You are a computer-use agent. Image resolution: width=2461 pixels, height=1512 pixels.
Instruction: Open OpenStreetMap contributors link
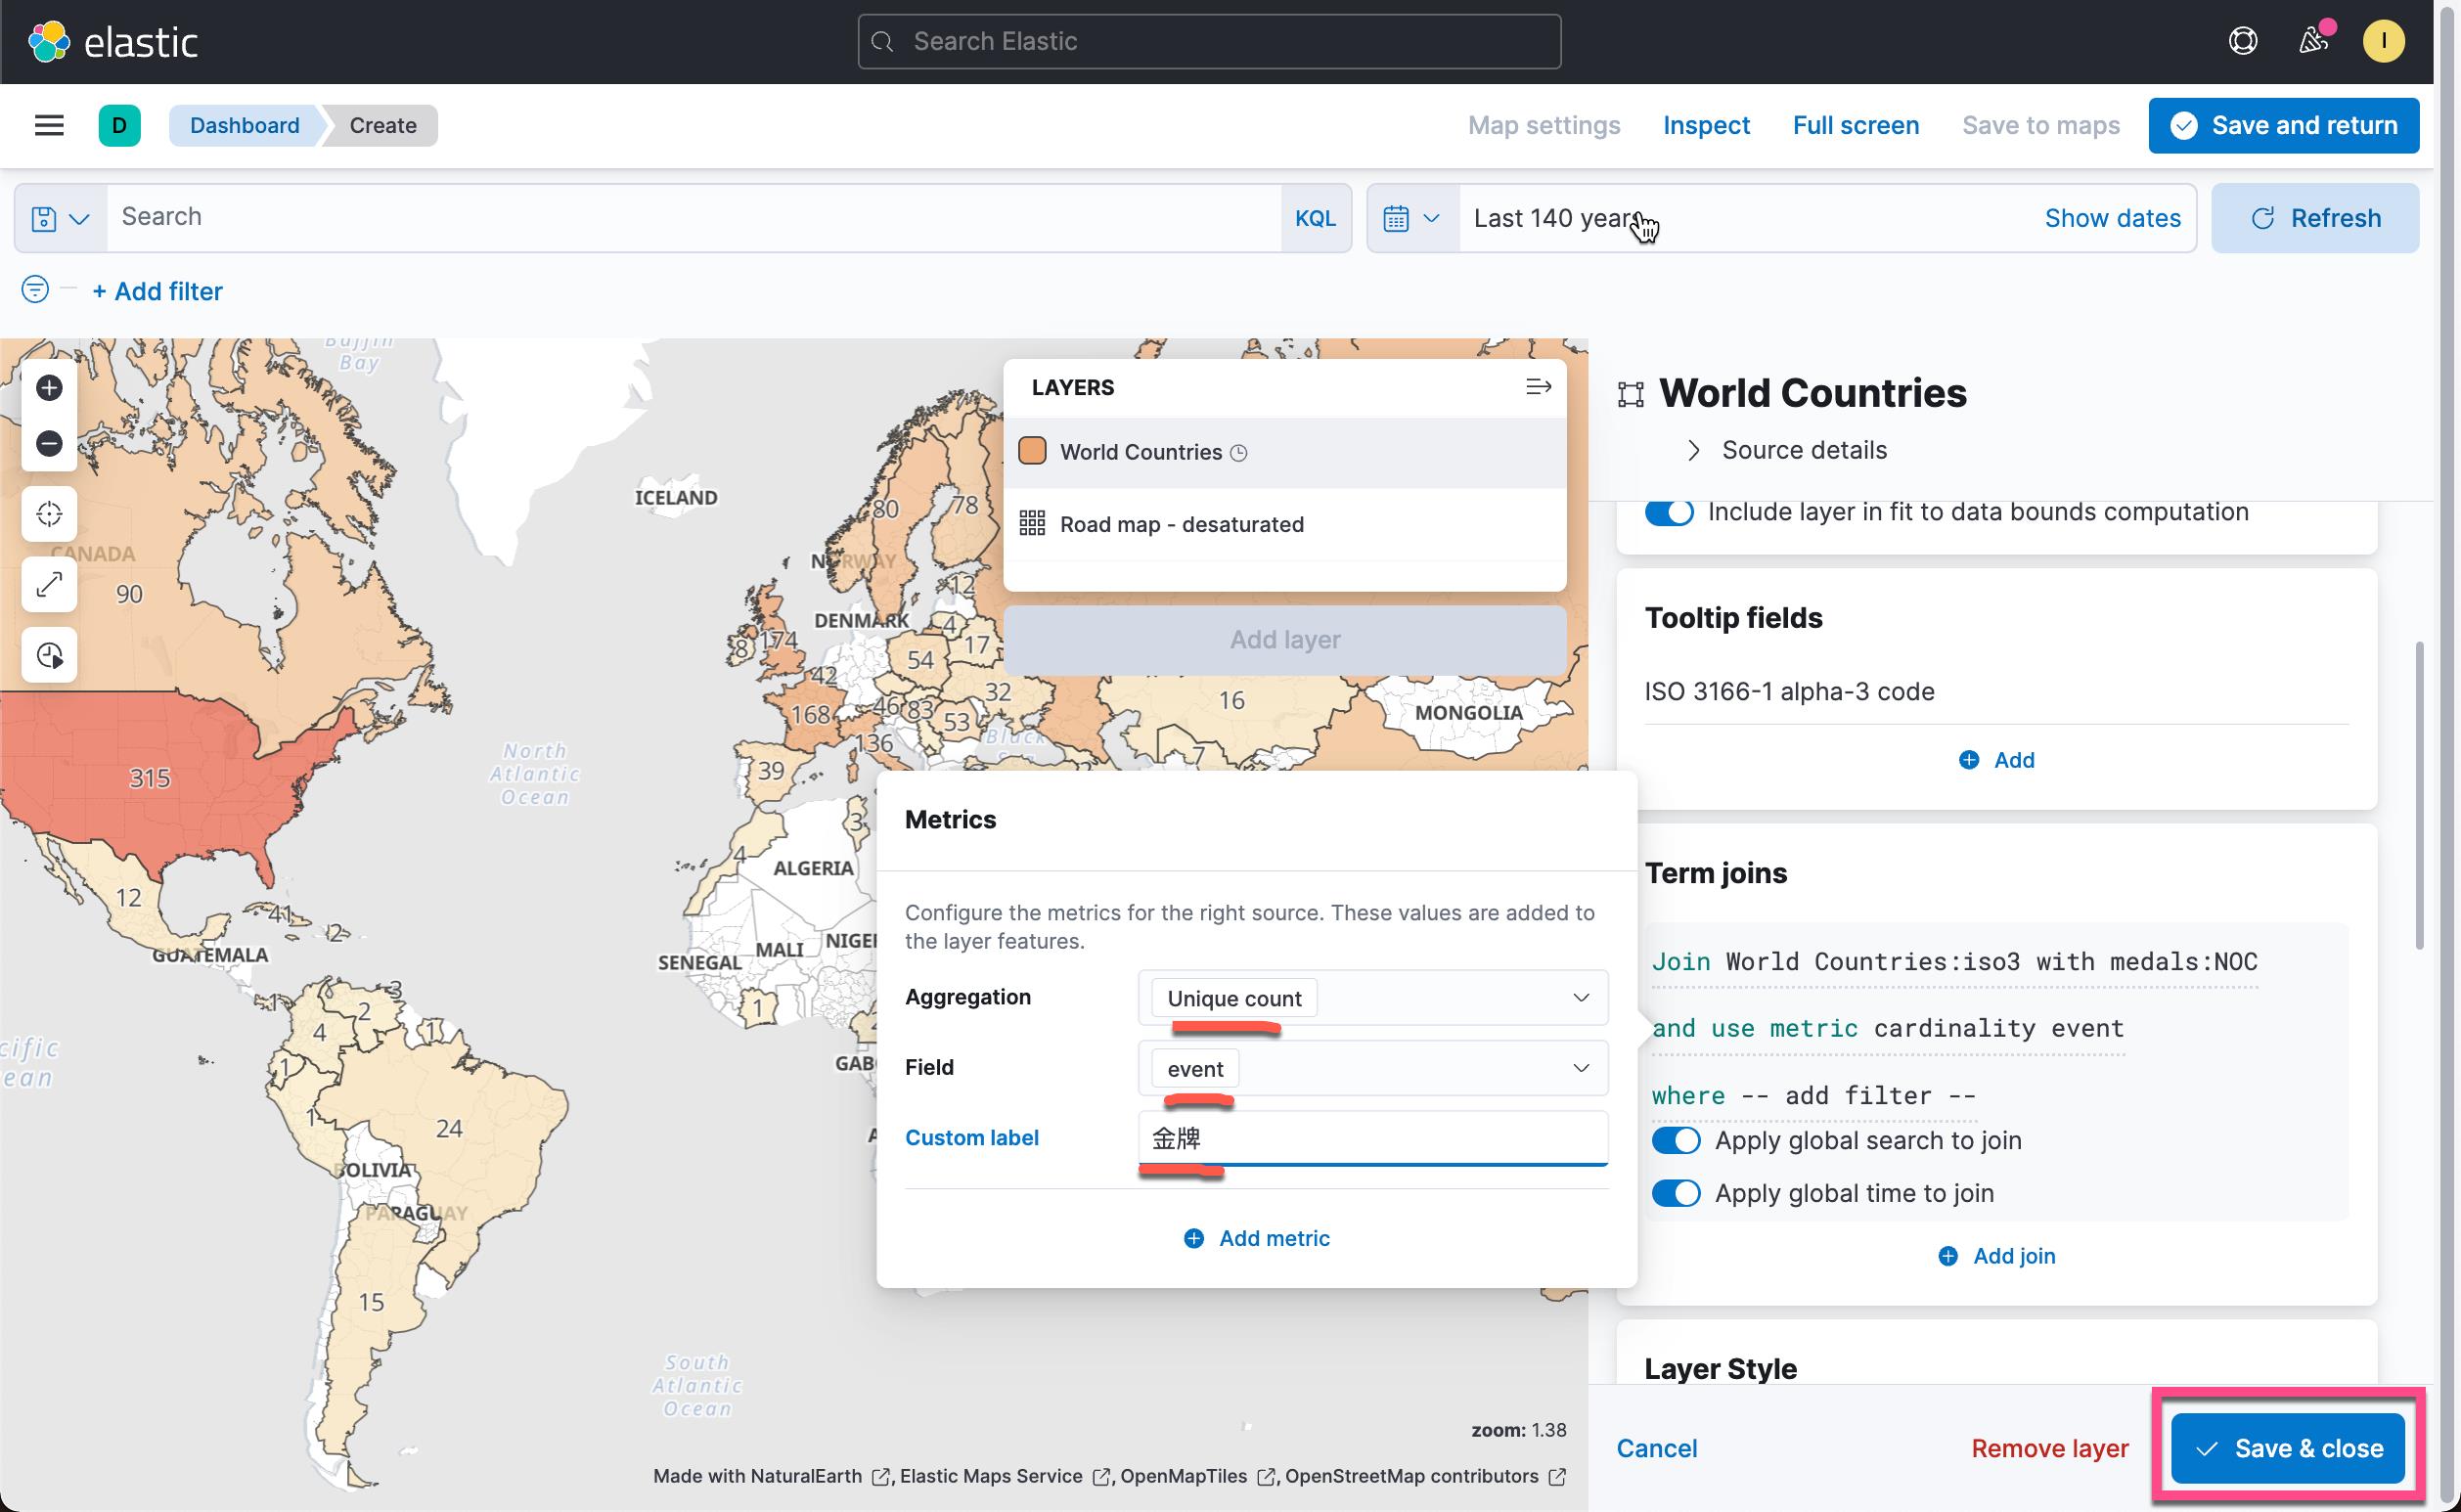point(1424,1476)
